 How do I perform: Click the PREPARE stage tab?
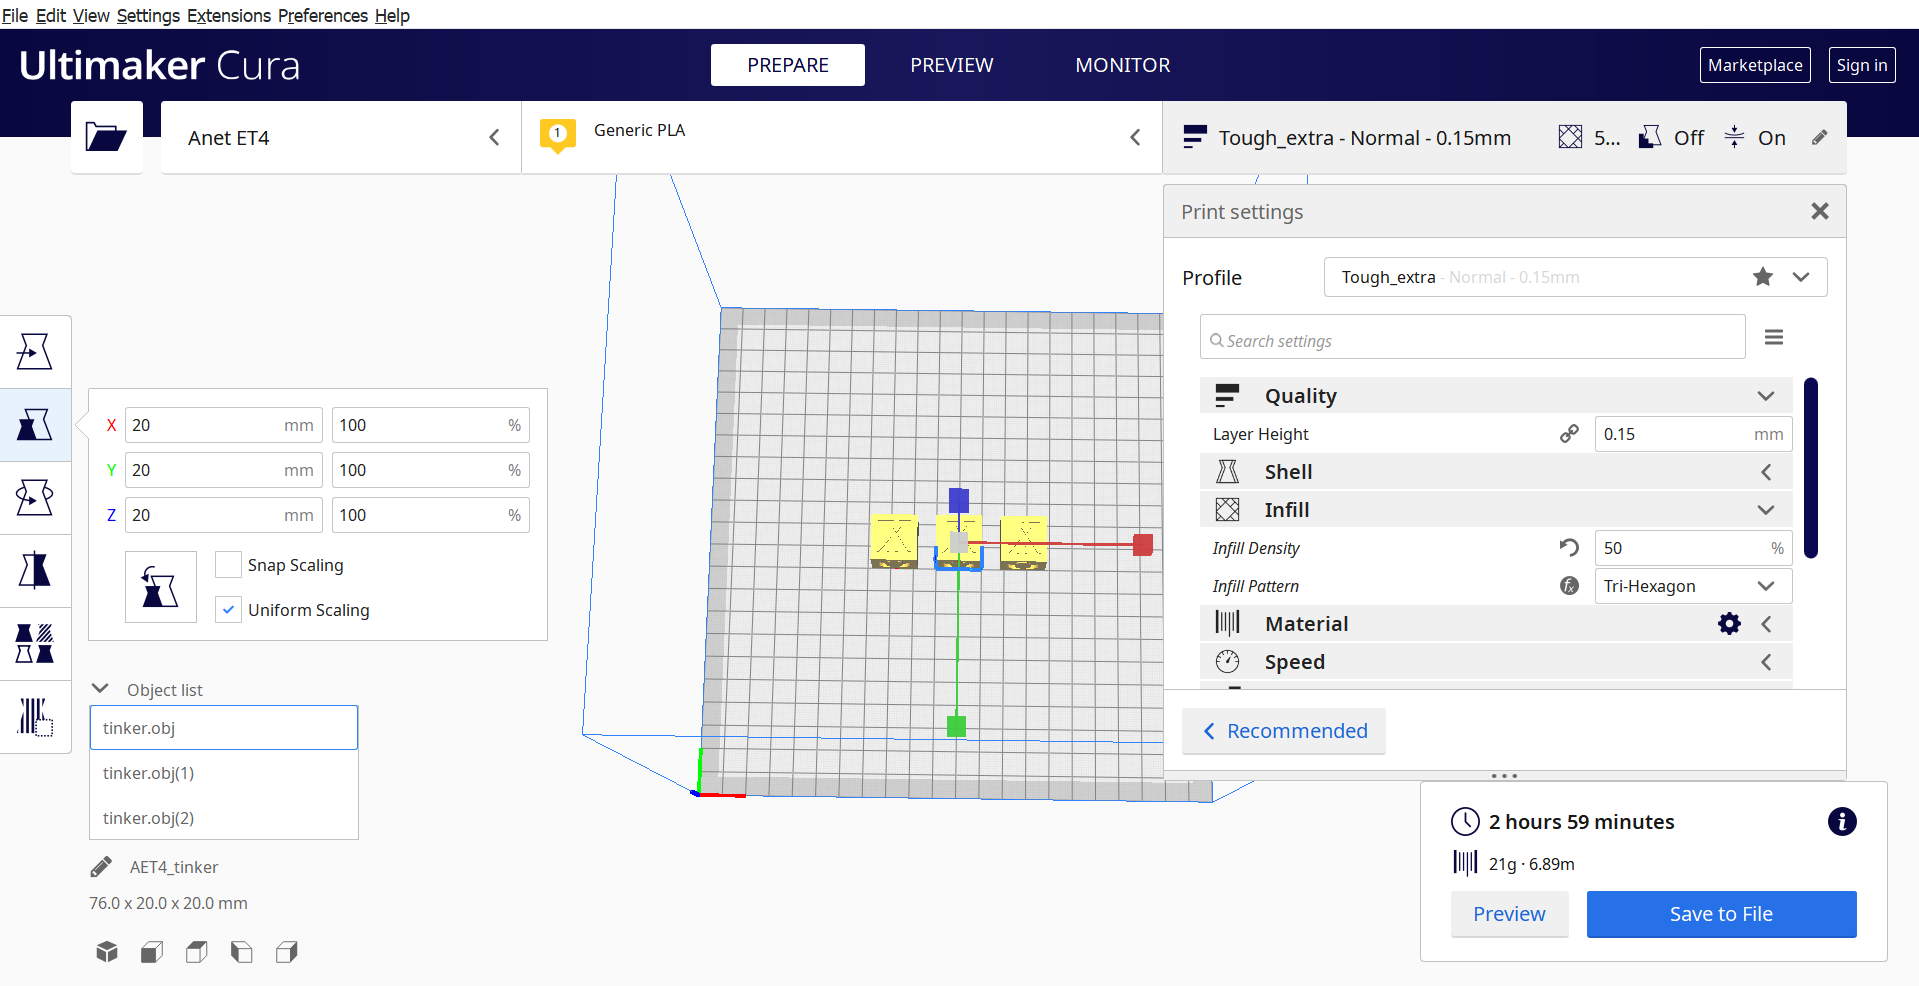coord(788,65)
